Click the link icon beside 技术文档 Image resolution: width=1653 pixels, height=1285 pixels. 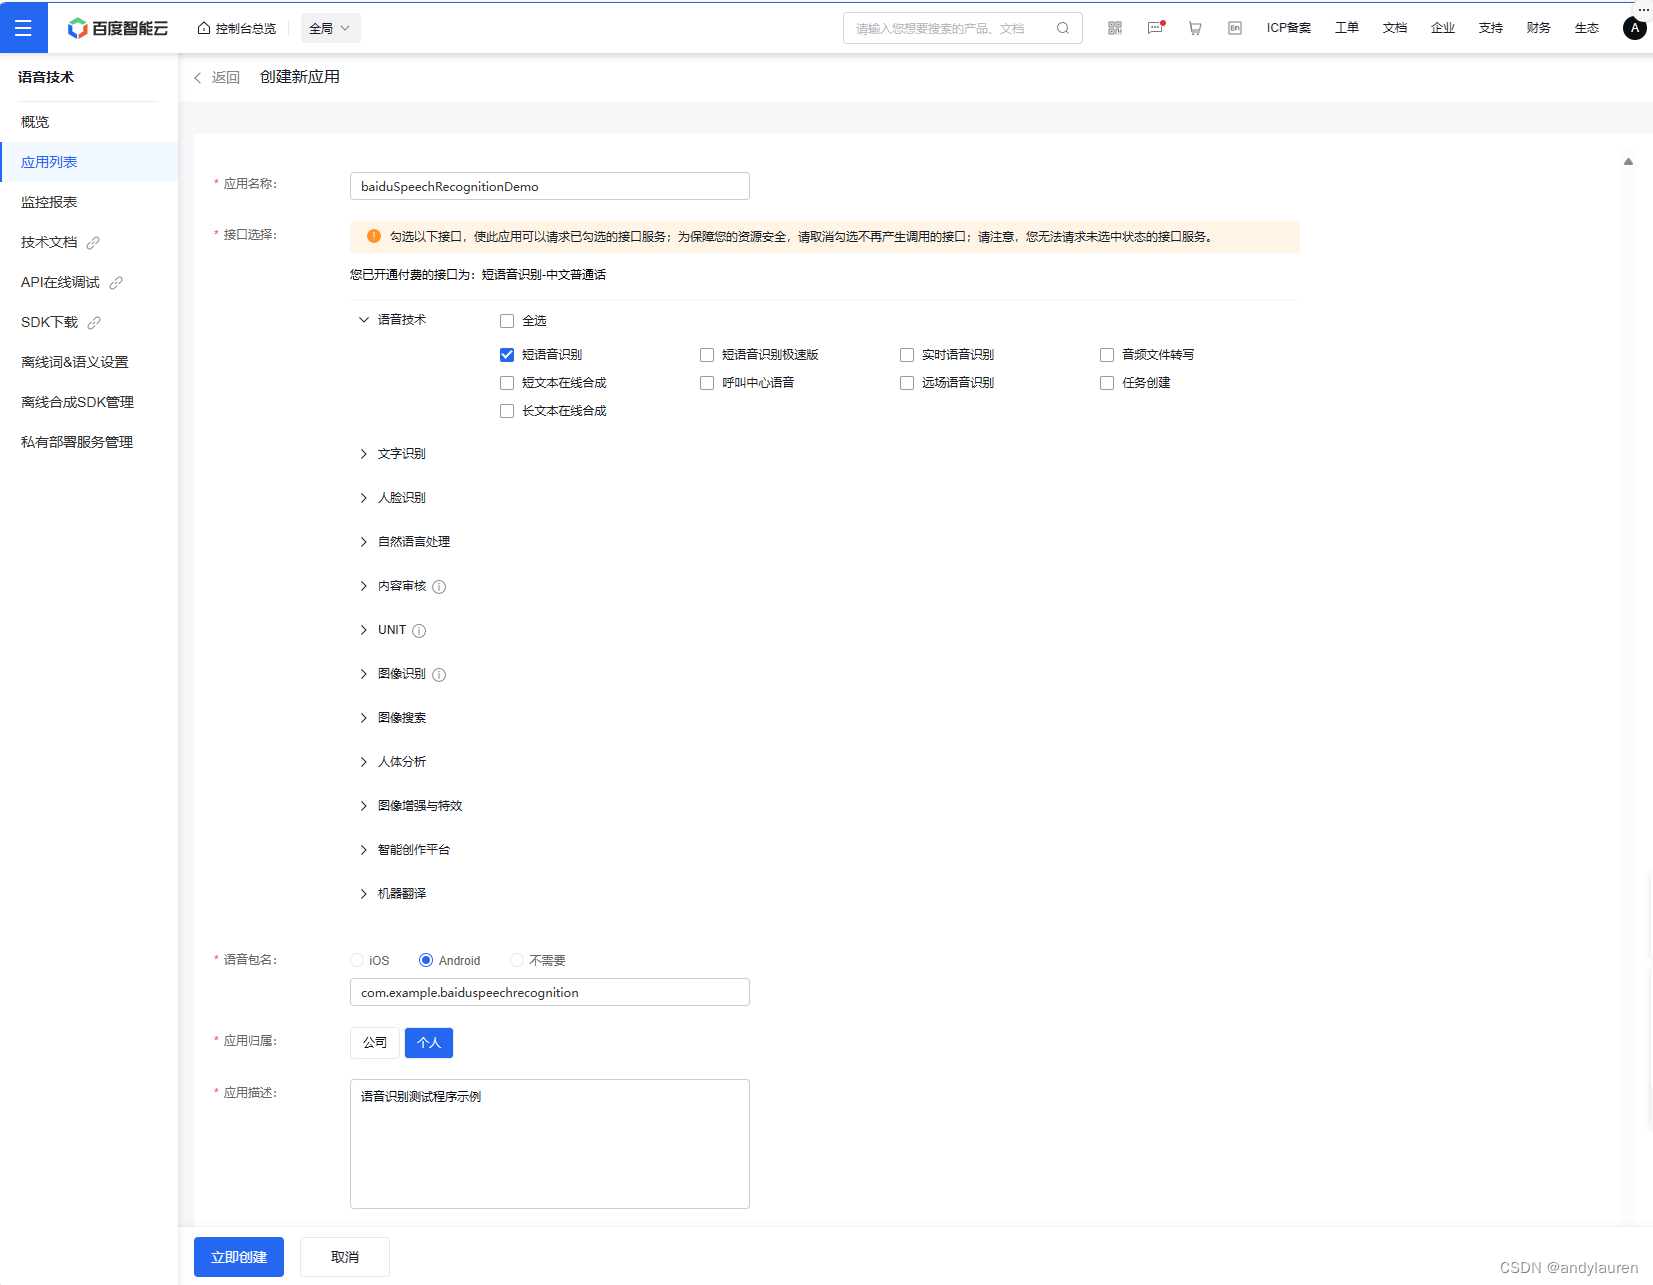(x=93, y=243)
